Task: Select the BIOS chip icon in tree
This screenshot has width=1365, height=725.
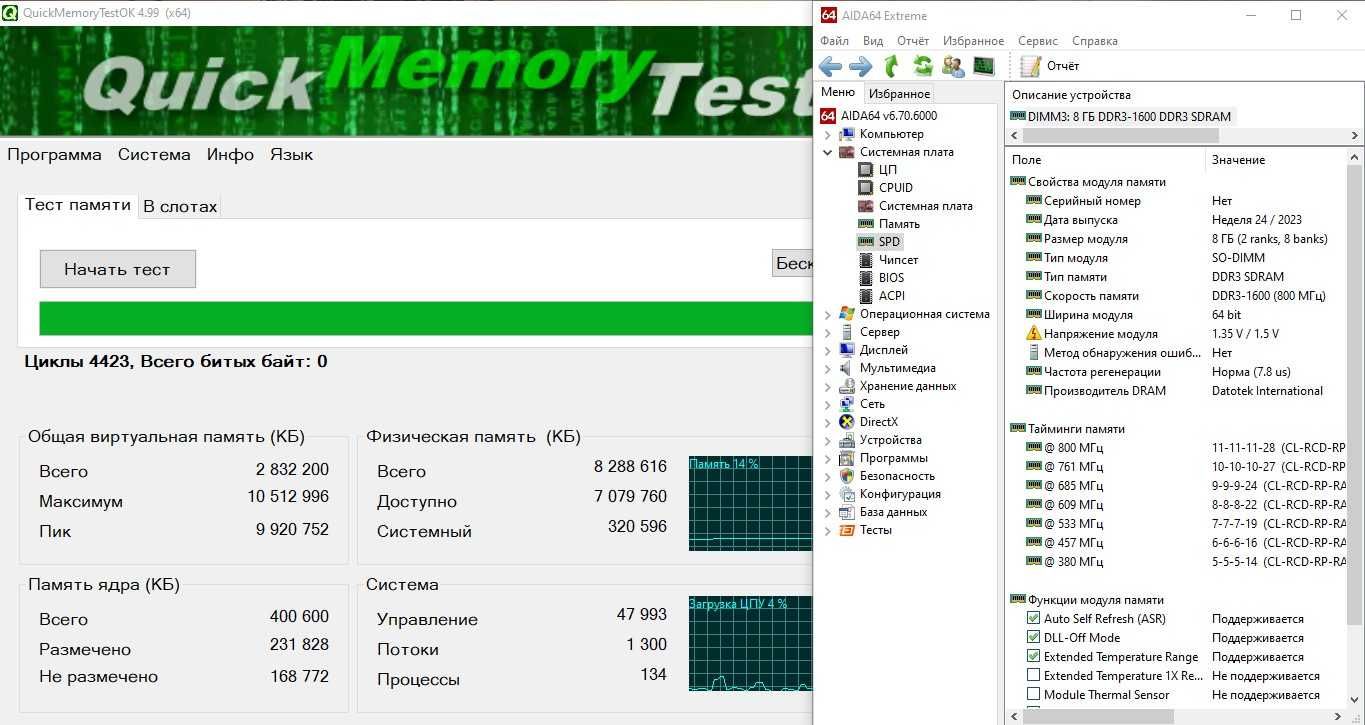Action: tap(866, 278)
